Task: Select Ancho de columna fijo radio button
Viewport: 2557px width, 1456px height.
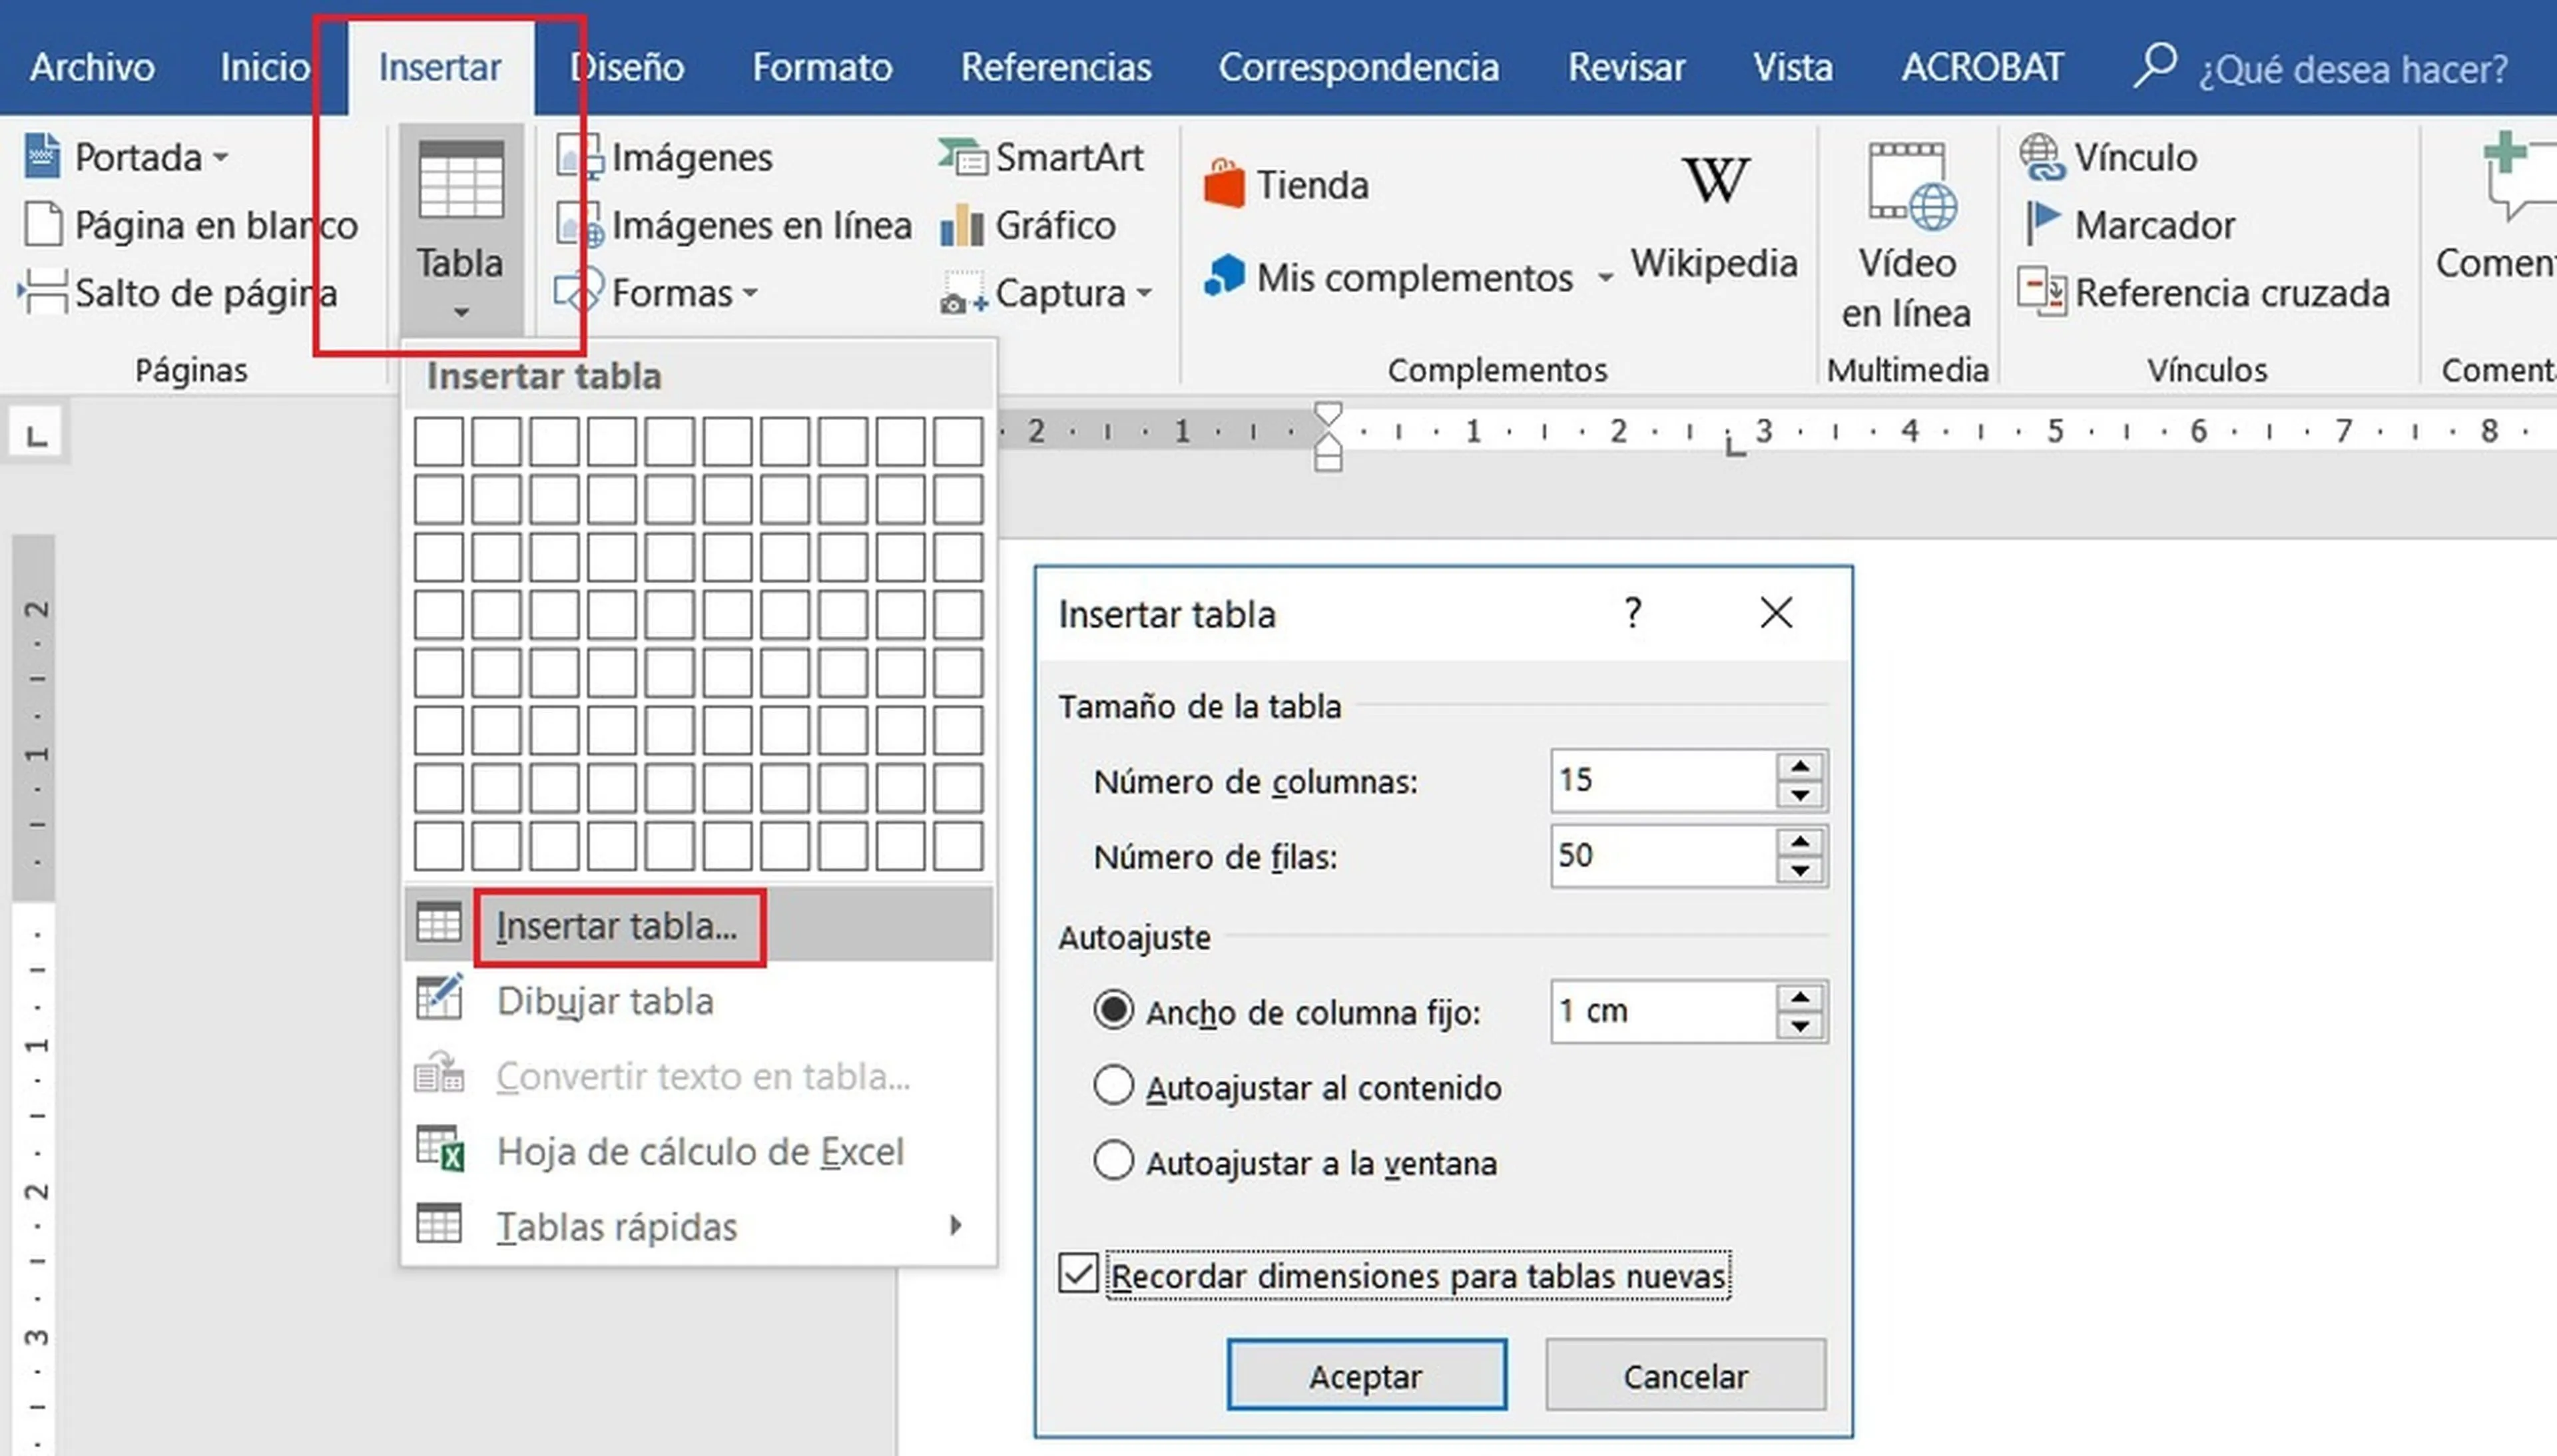Action: 1113,1011
